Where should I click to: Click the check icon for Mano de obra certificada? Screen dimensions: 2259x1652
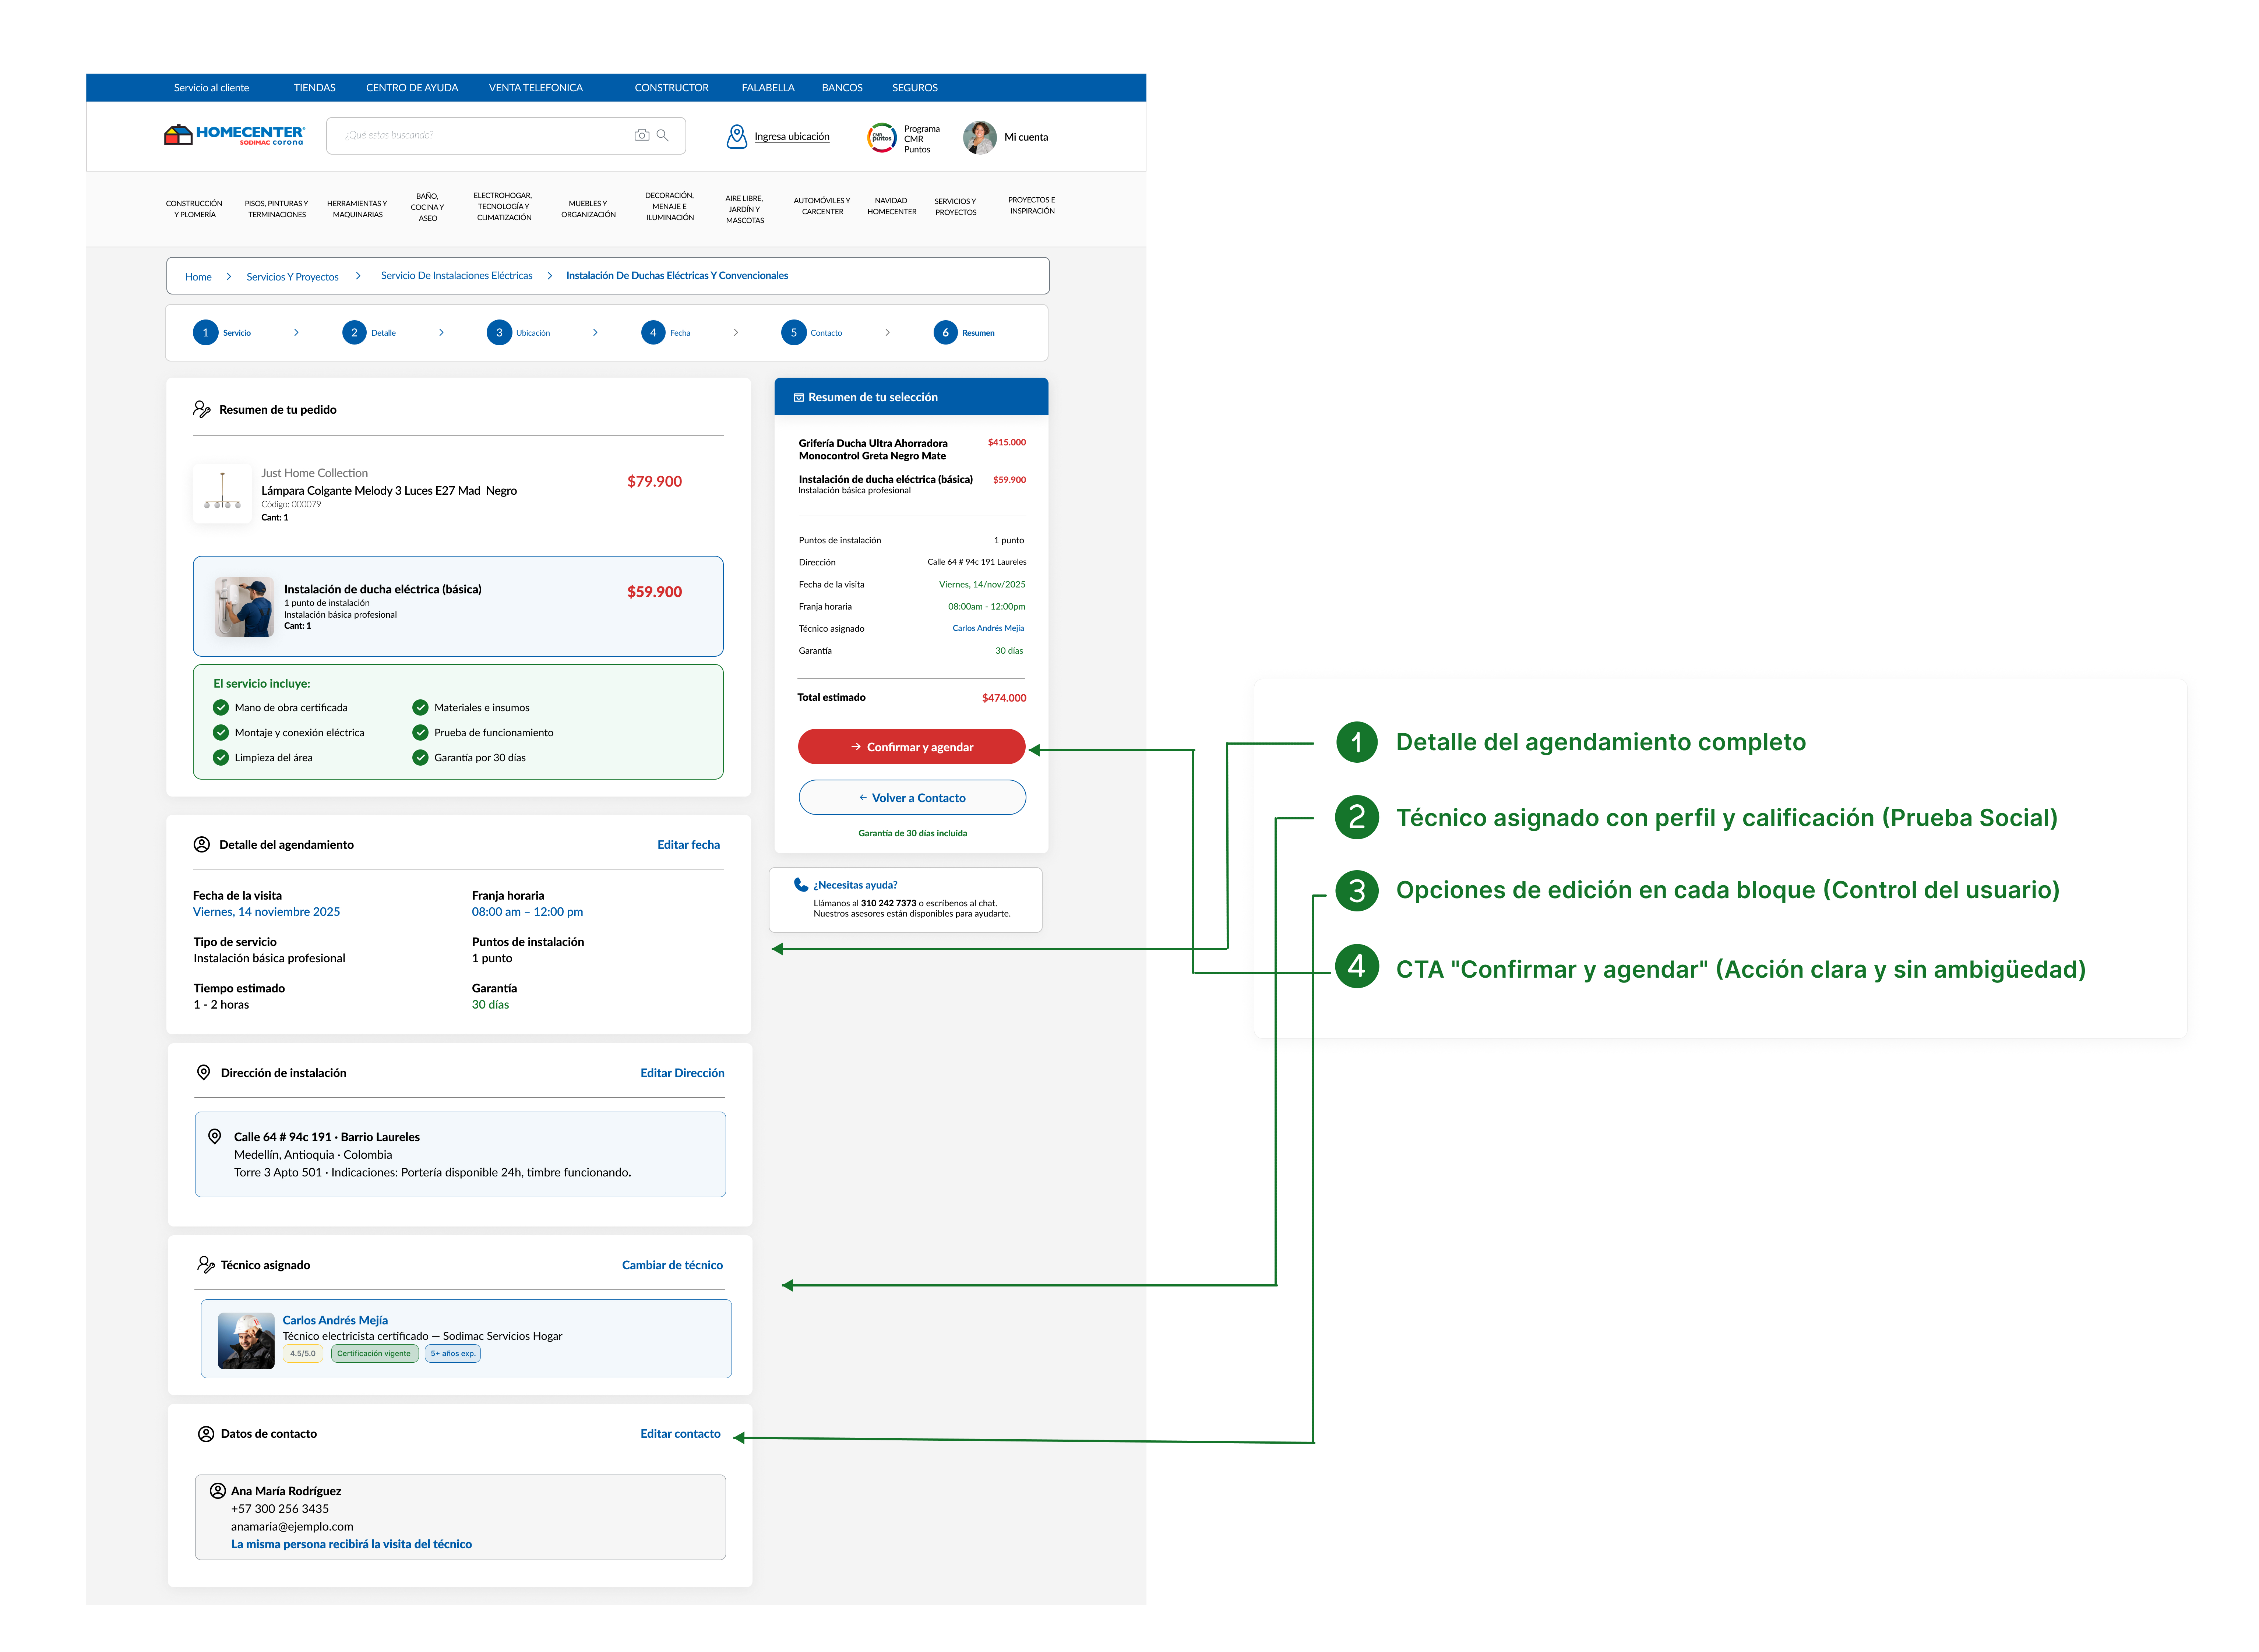pos(221,707)
